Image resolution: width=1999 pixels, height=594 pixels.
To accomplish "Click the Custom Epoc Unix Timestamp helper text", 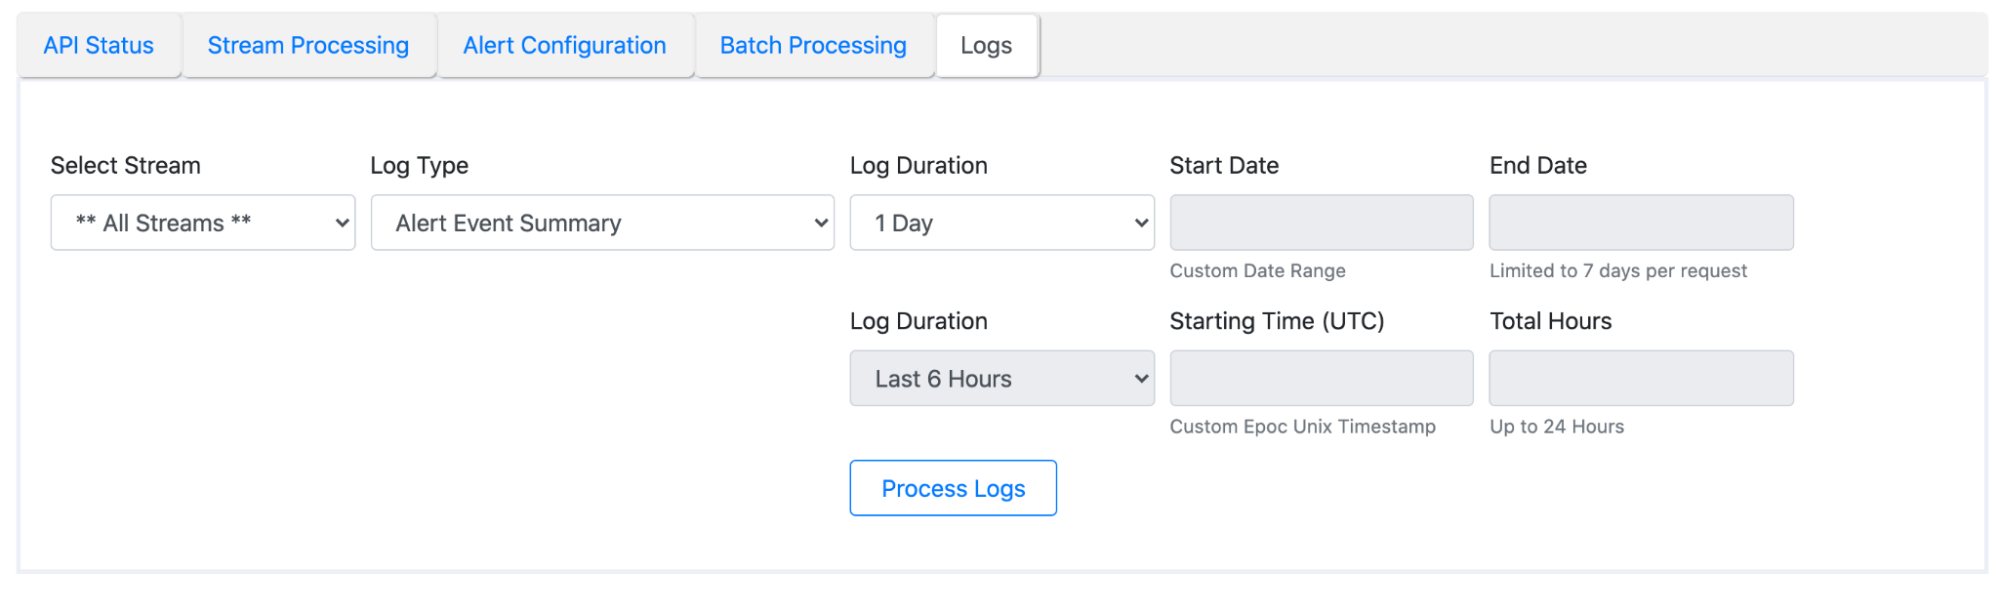I will coord(1302,427).
